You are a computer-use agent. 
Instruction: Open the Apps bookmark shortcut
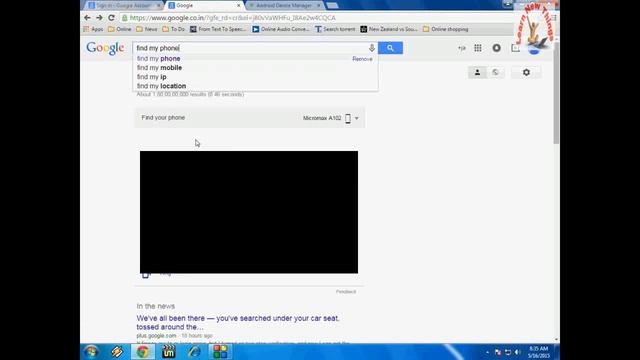point(93,29)
